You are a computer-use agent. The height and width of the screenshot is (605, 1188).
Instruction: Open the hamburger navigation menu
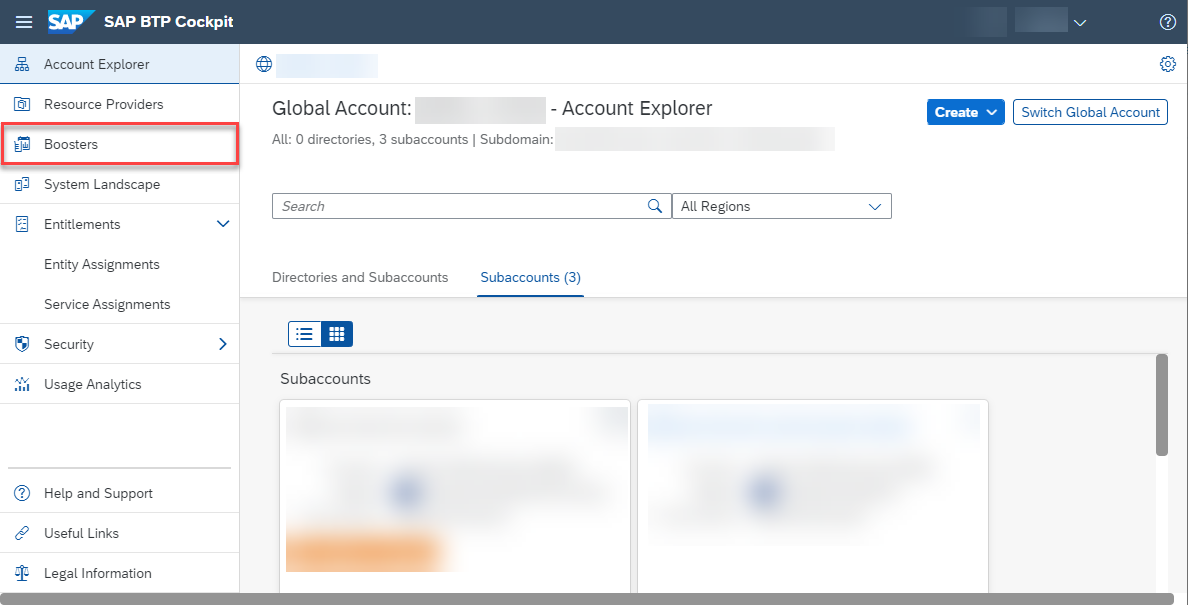(24, 22)
